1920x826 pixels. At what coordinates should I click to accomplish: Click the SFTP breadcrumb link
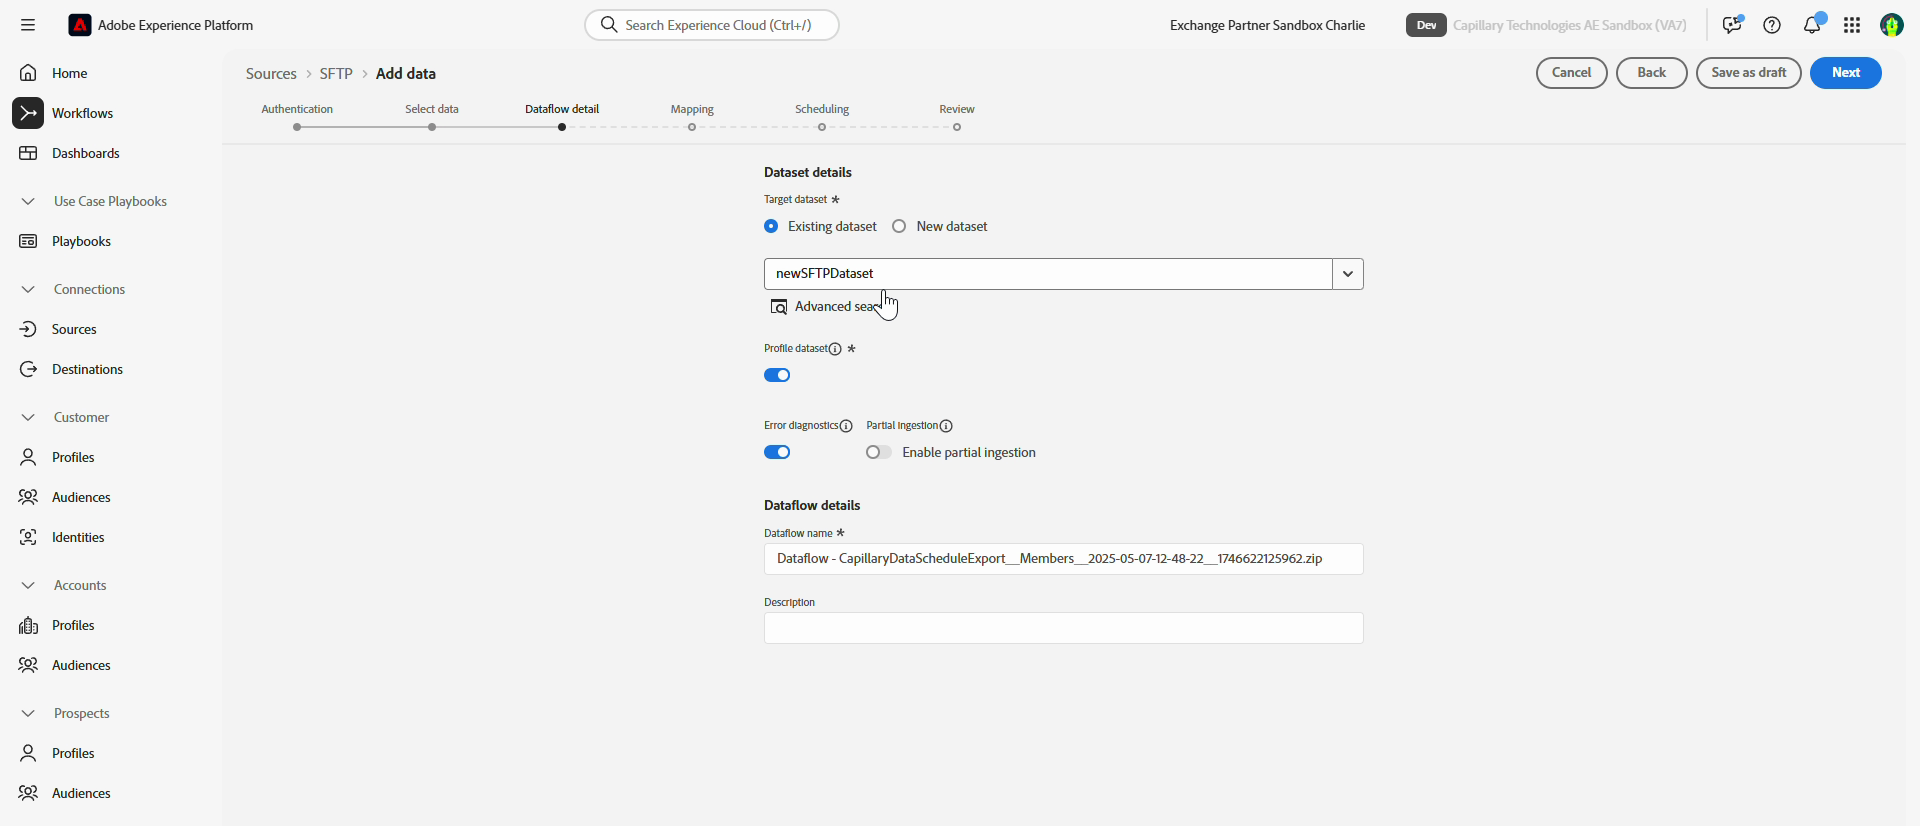336,74
